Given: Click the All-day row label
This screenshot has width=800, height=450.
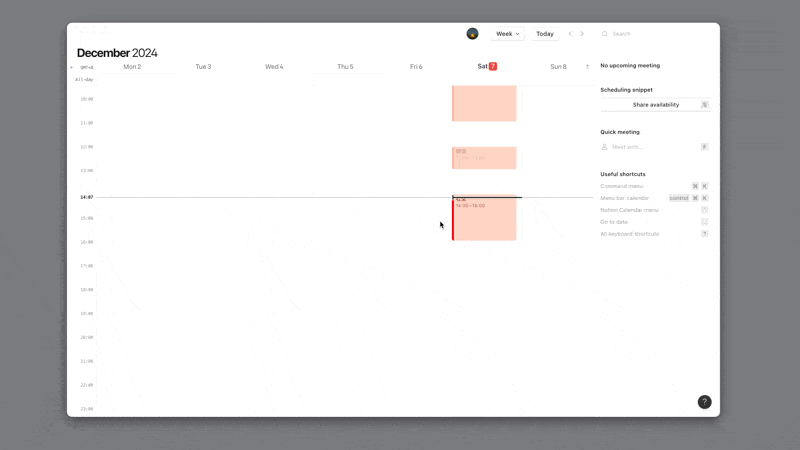Looking at the screenshot, I should coord(84,80).
